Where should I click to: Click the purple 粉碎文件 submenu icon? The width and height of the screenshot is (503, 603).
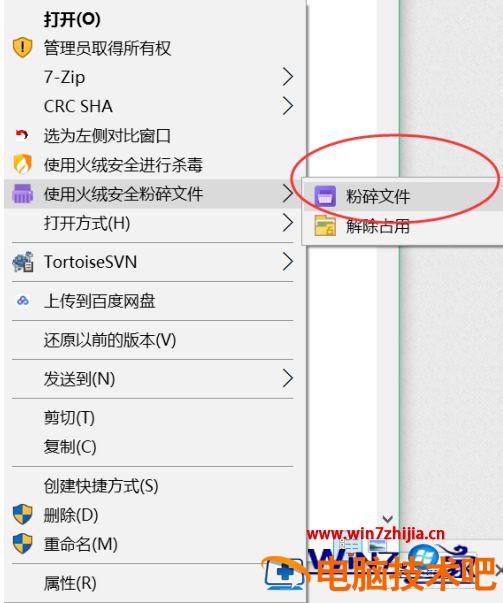(325, 196)
